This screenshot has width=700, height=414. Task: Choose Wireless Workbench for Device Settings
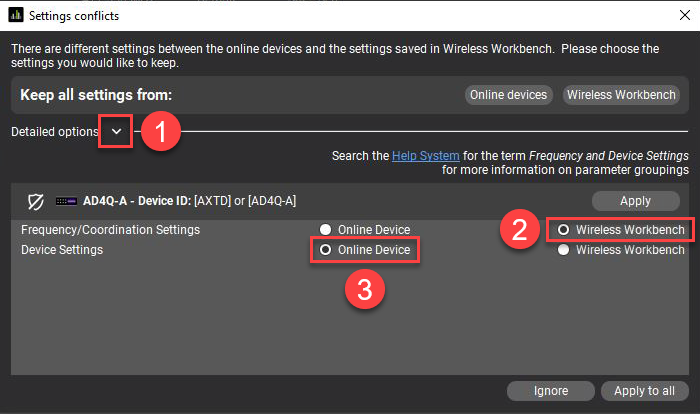click(x=563, y=250)
